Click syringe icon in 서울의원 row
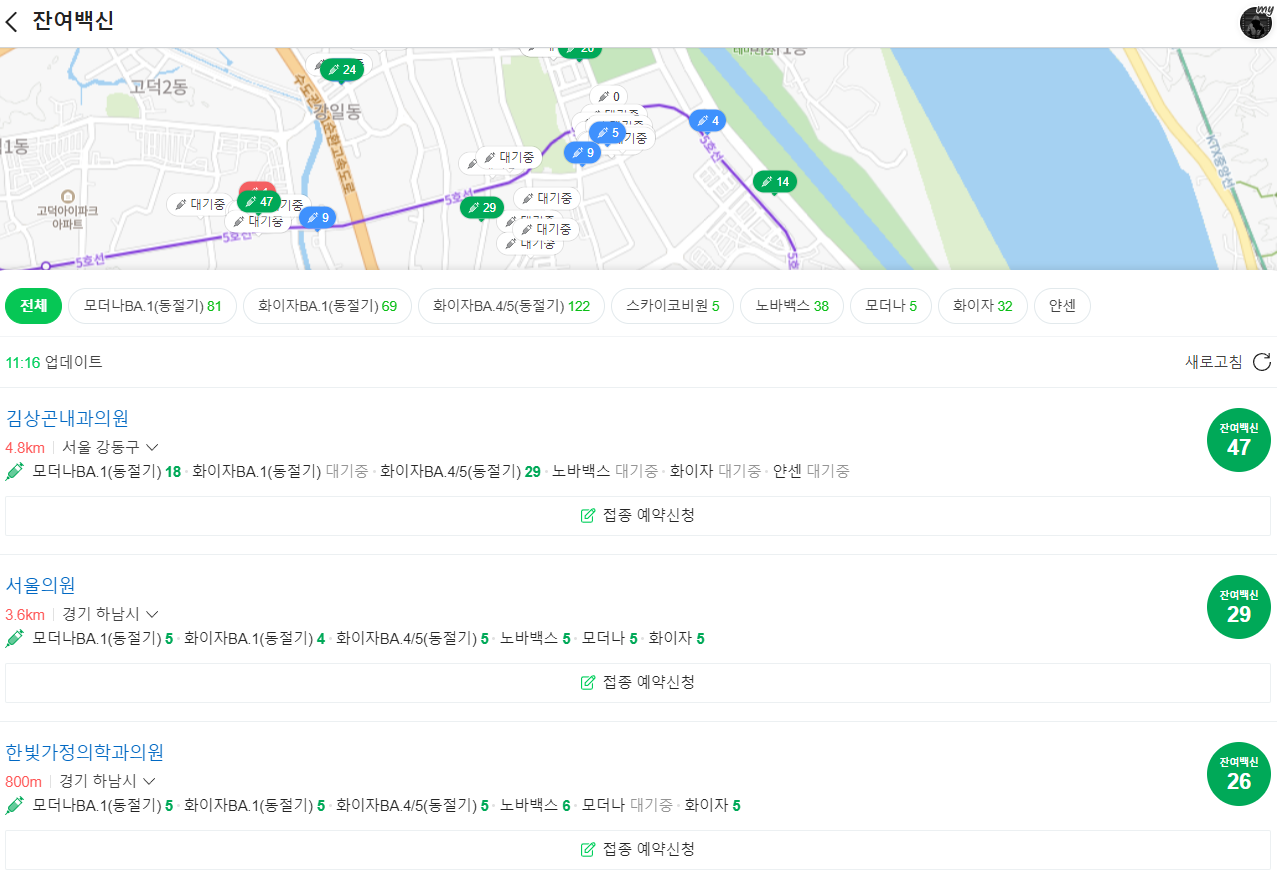The image size is (1277, 871). click(15, 638)
